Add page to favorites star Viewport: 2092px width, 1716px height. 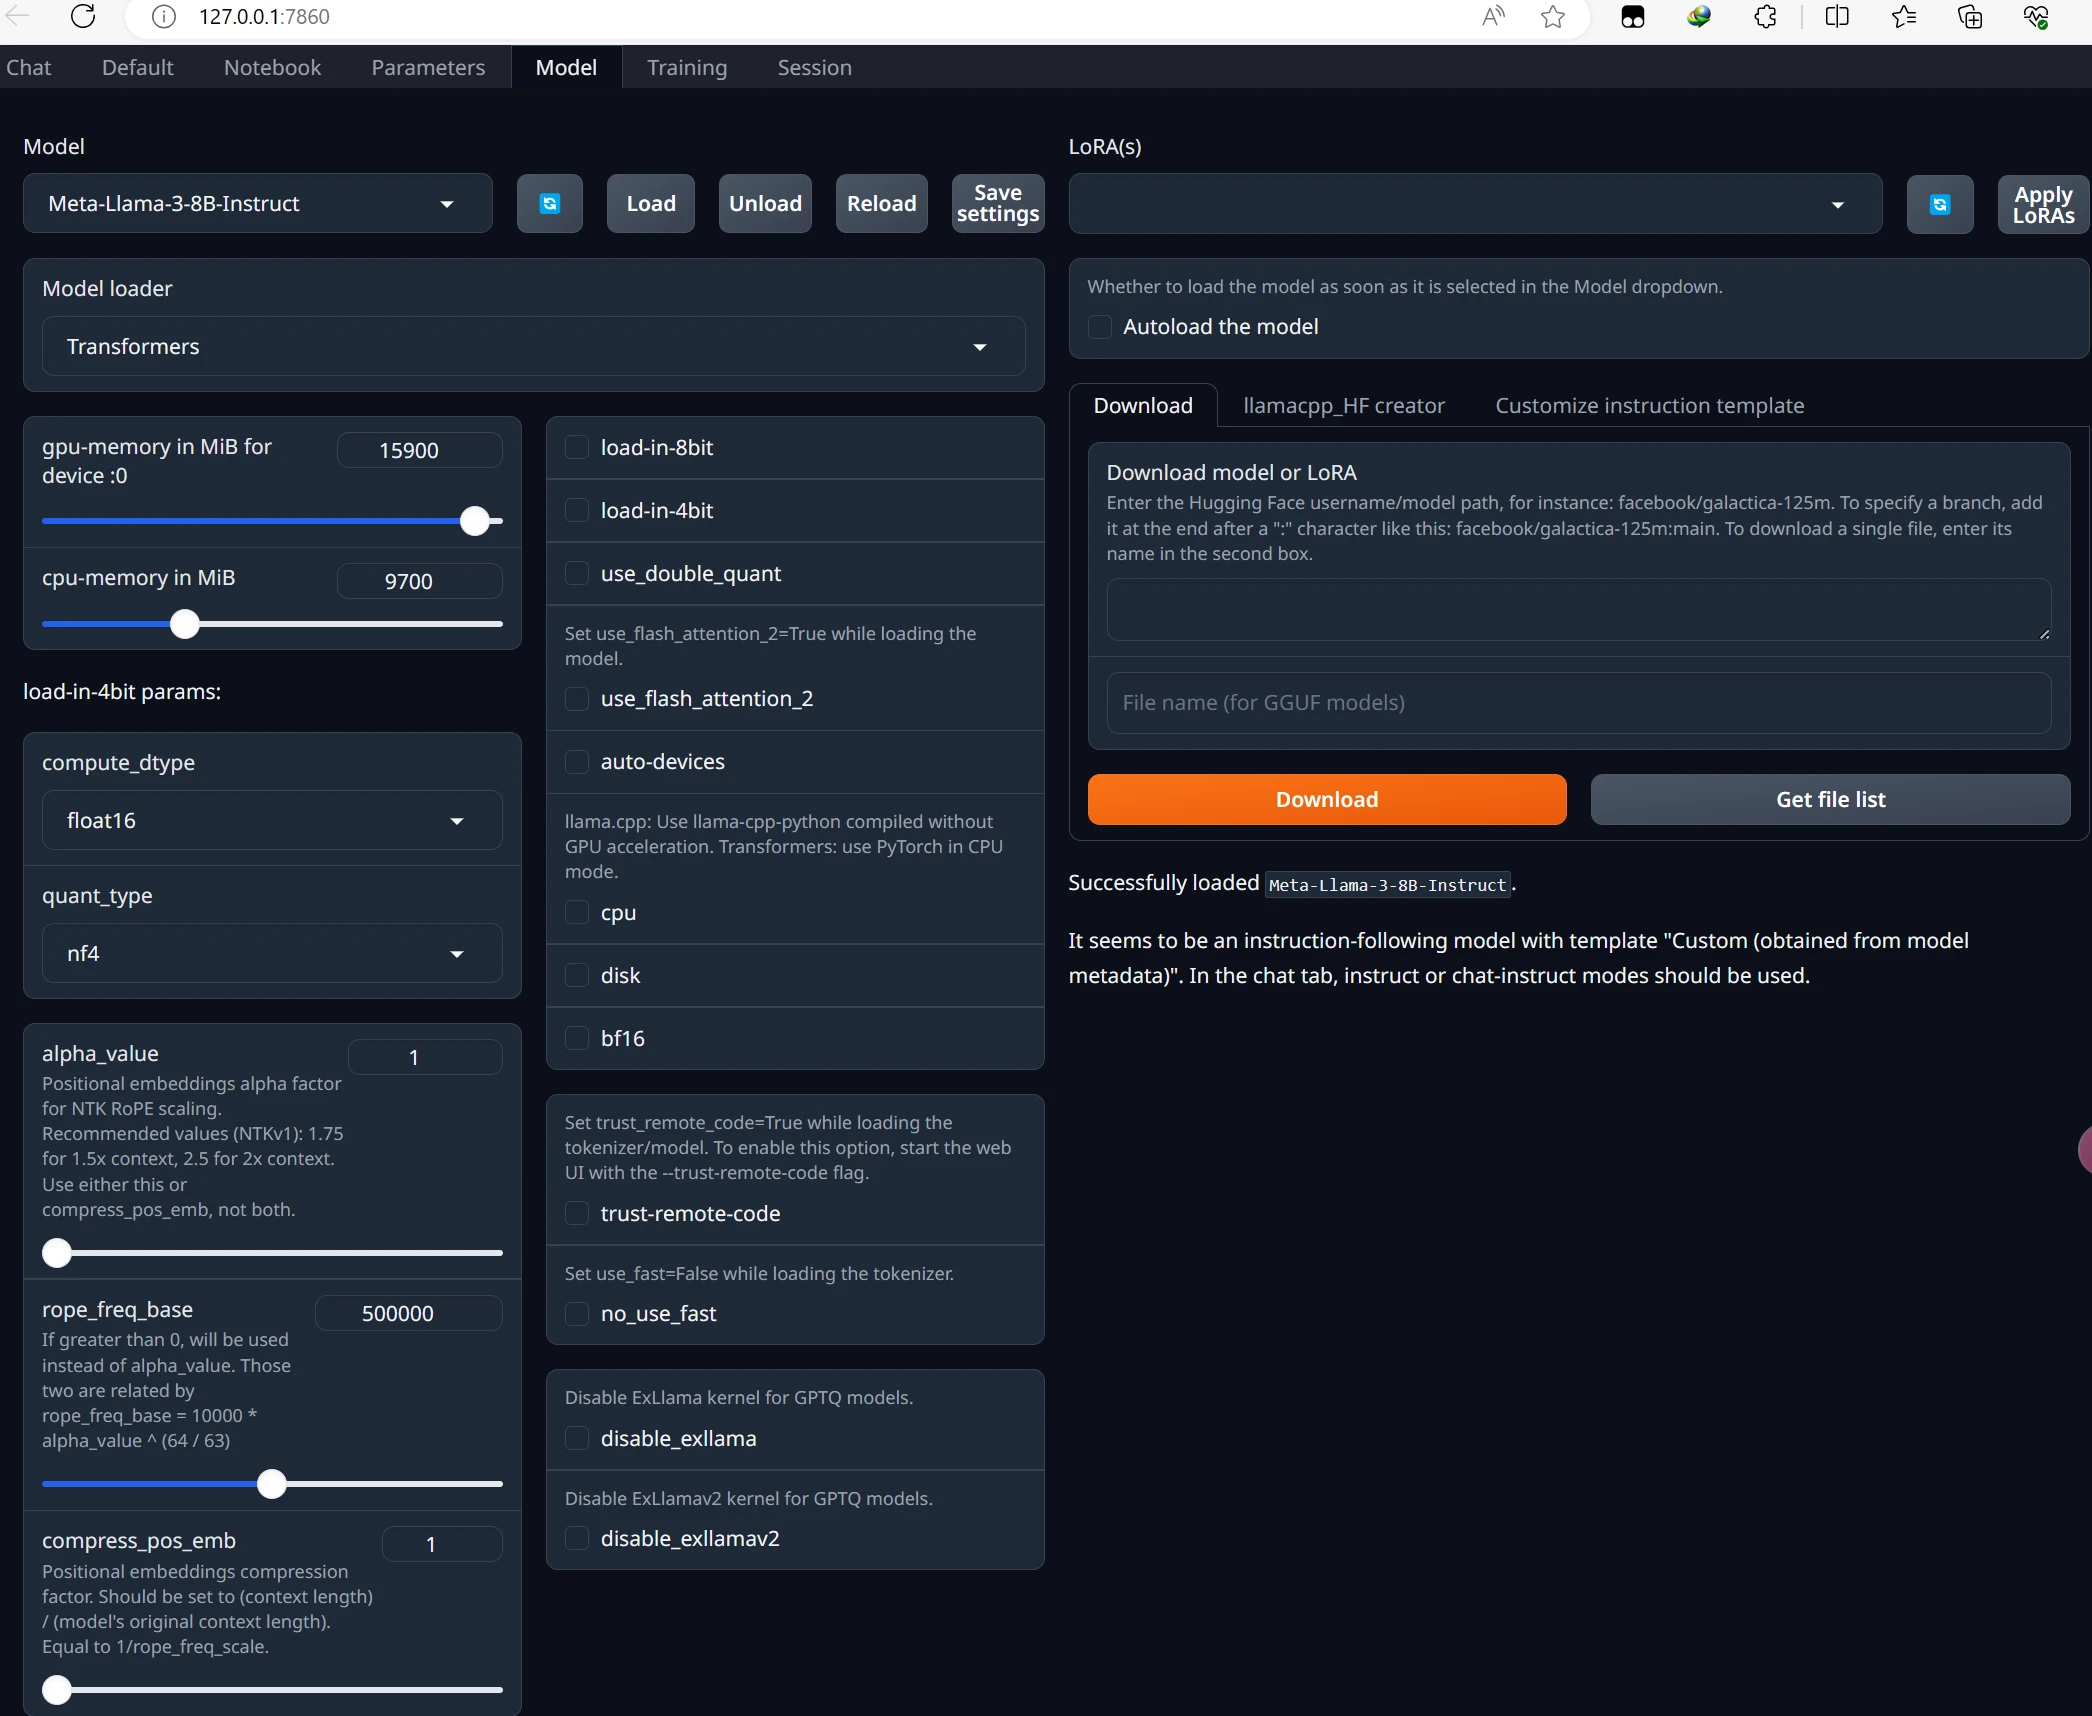[x=1552, y=16]
